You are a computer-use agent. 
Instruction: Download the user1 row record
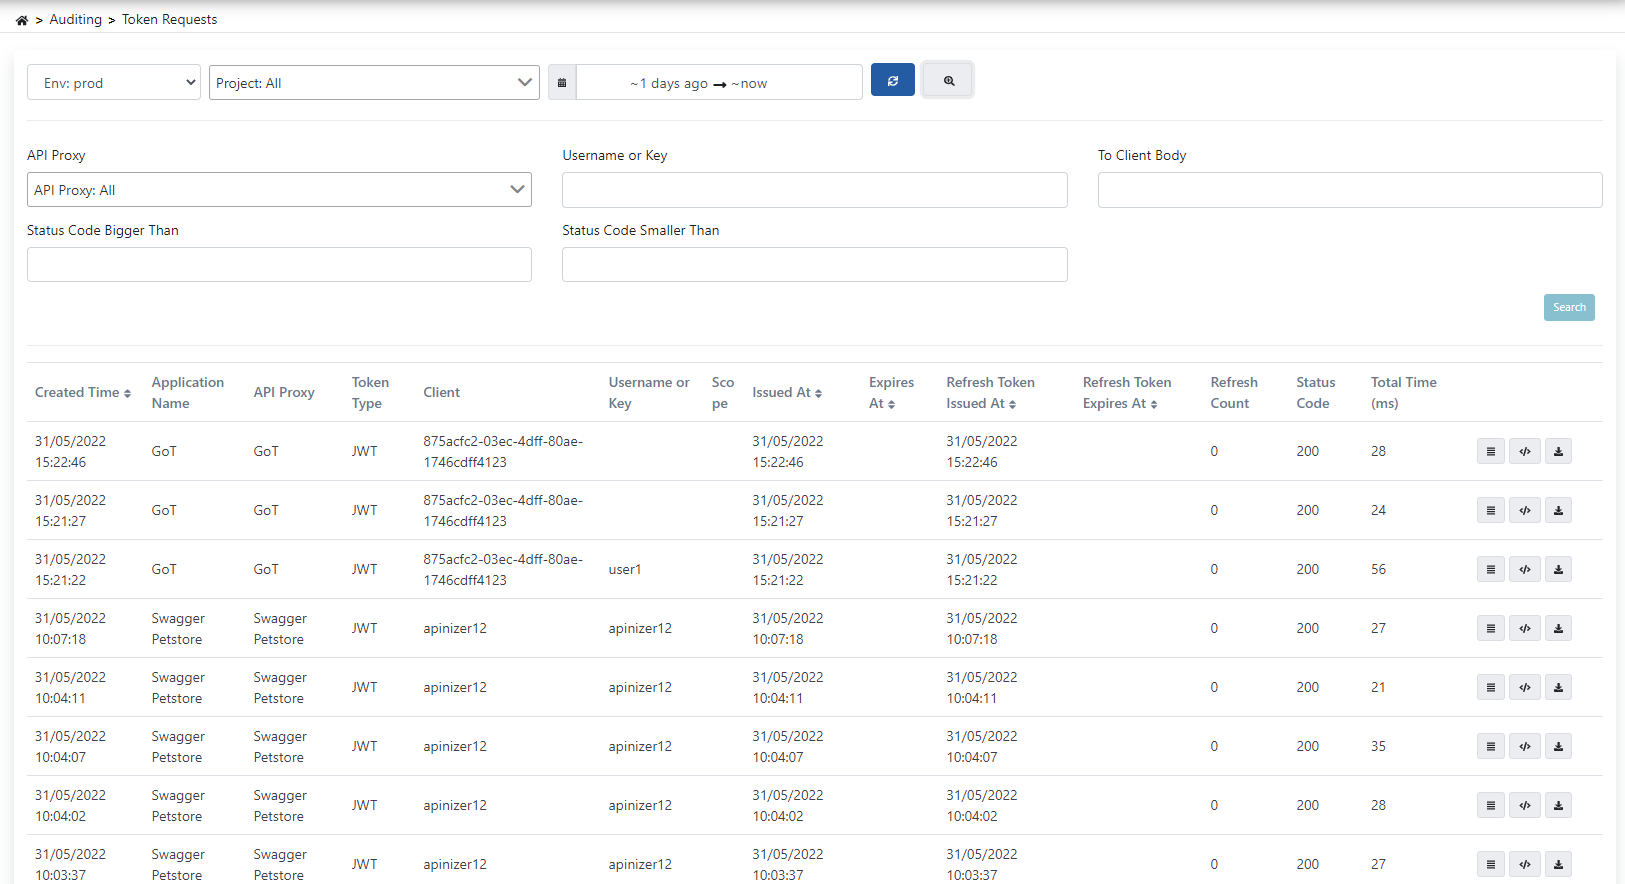click(x=1558, y=569)
